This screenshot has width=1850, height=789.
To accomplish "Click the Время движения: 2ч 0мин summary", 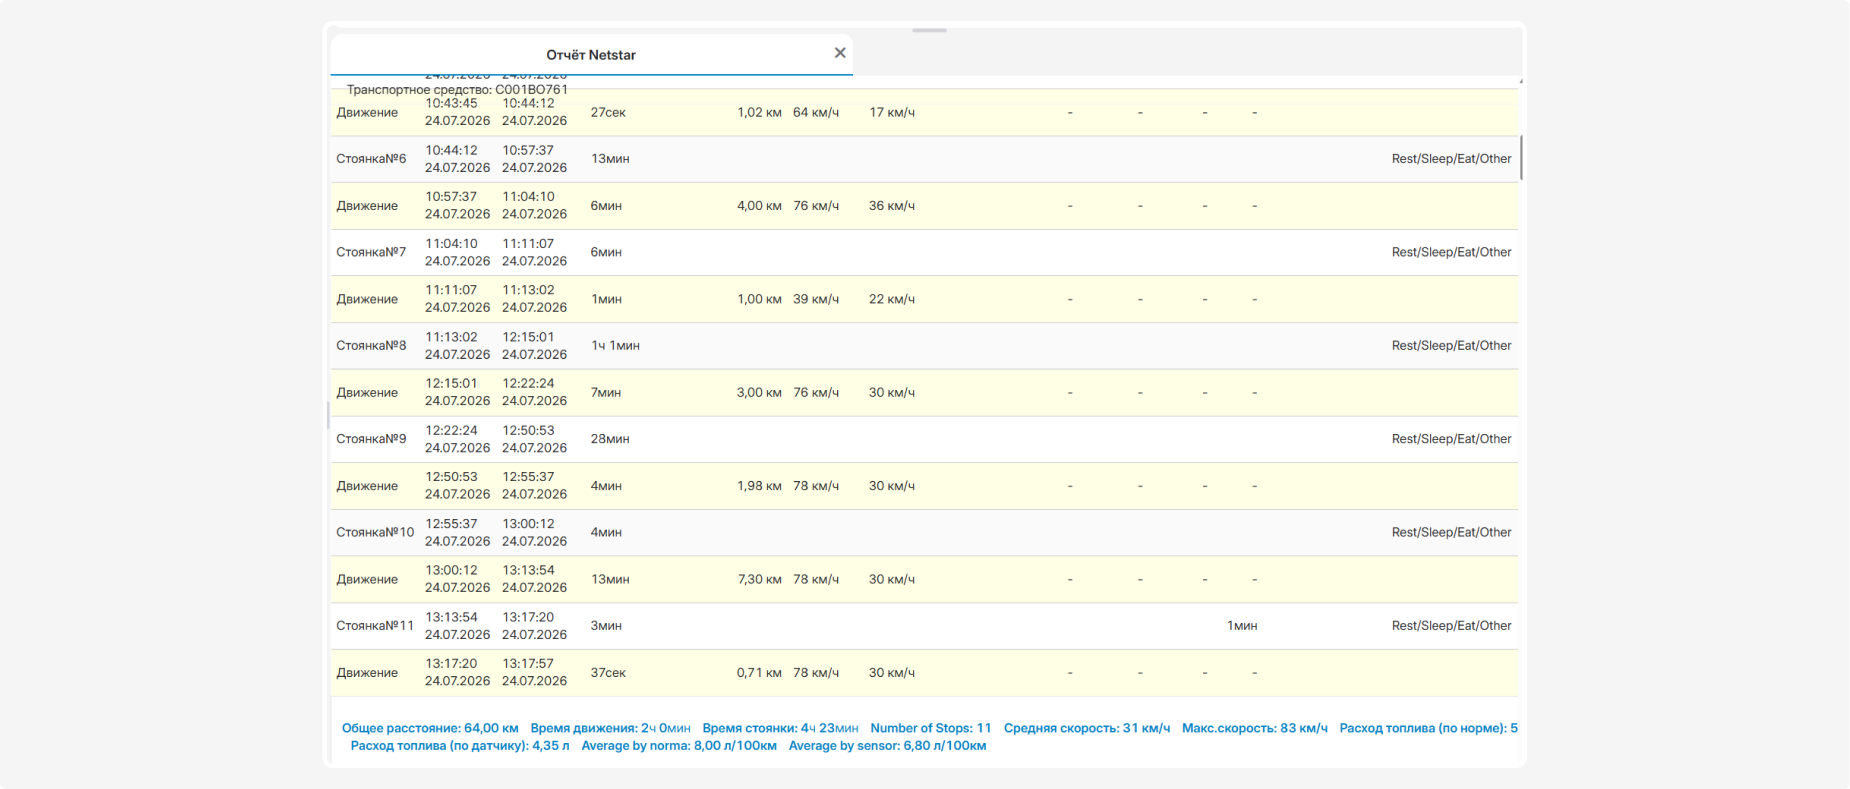I will pos(610,728).
